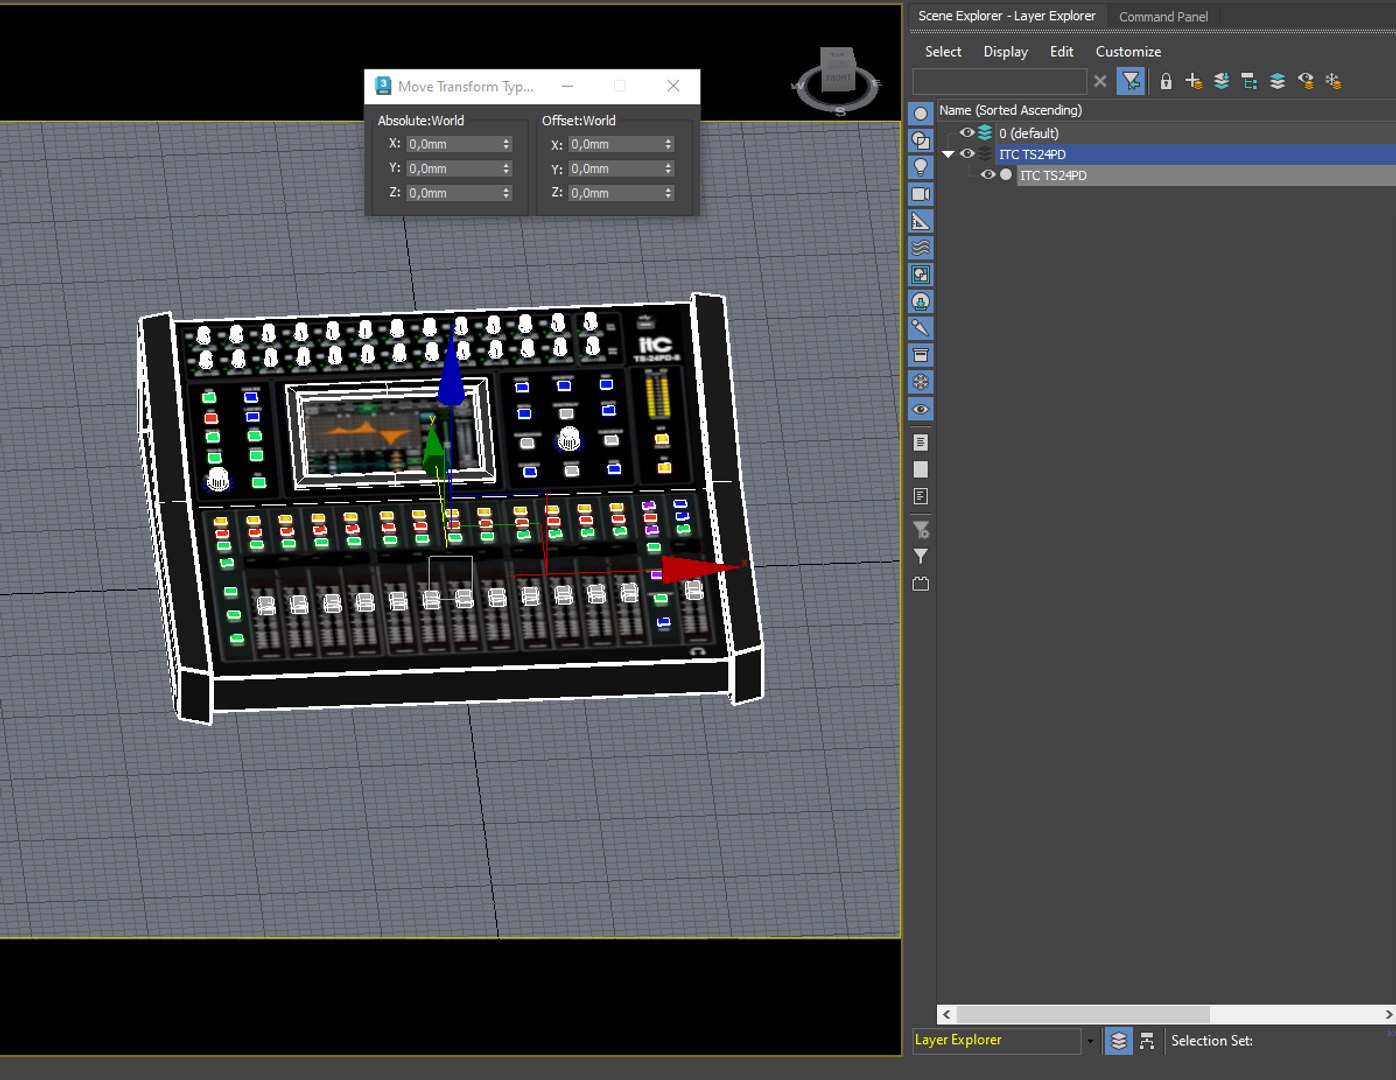The width and height of the screenshot is (1396, 1080).
Task: Sort by Name column header
Action: pos(1010,110)
